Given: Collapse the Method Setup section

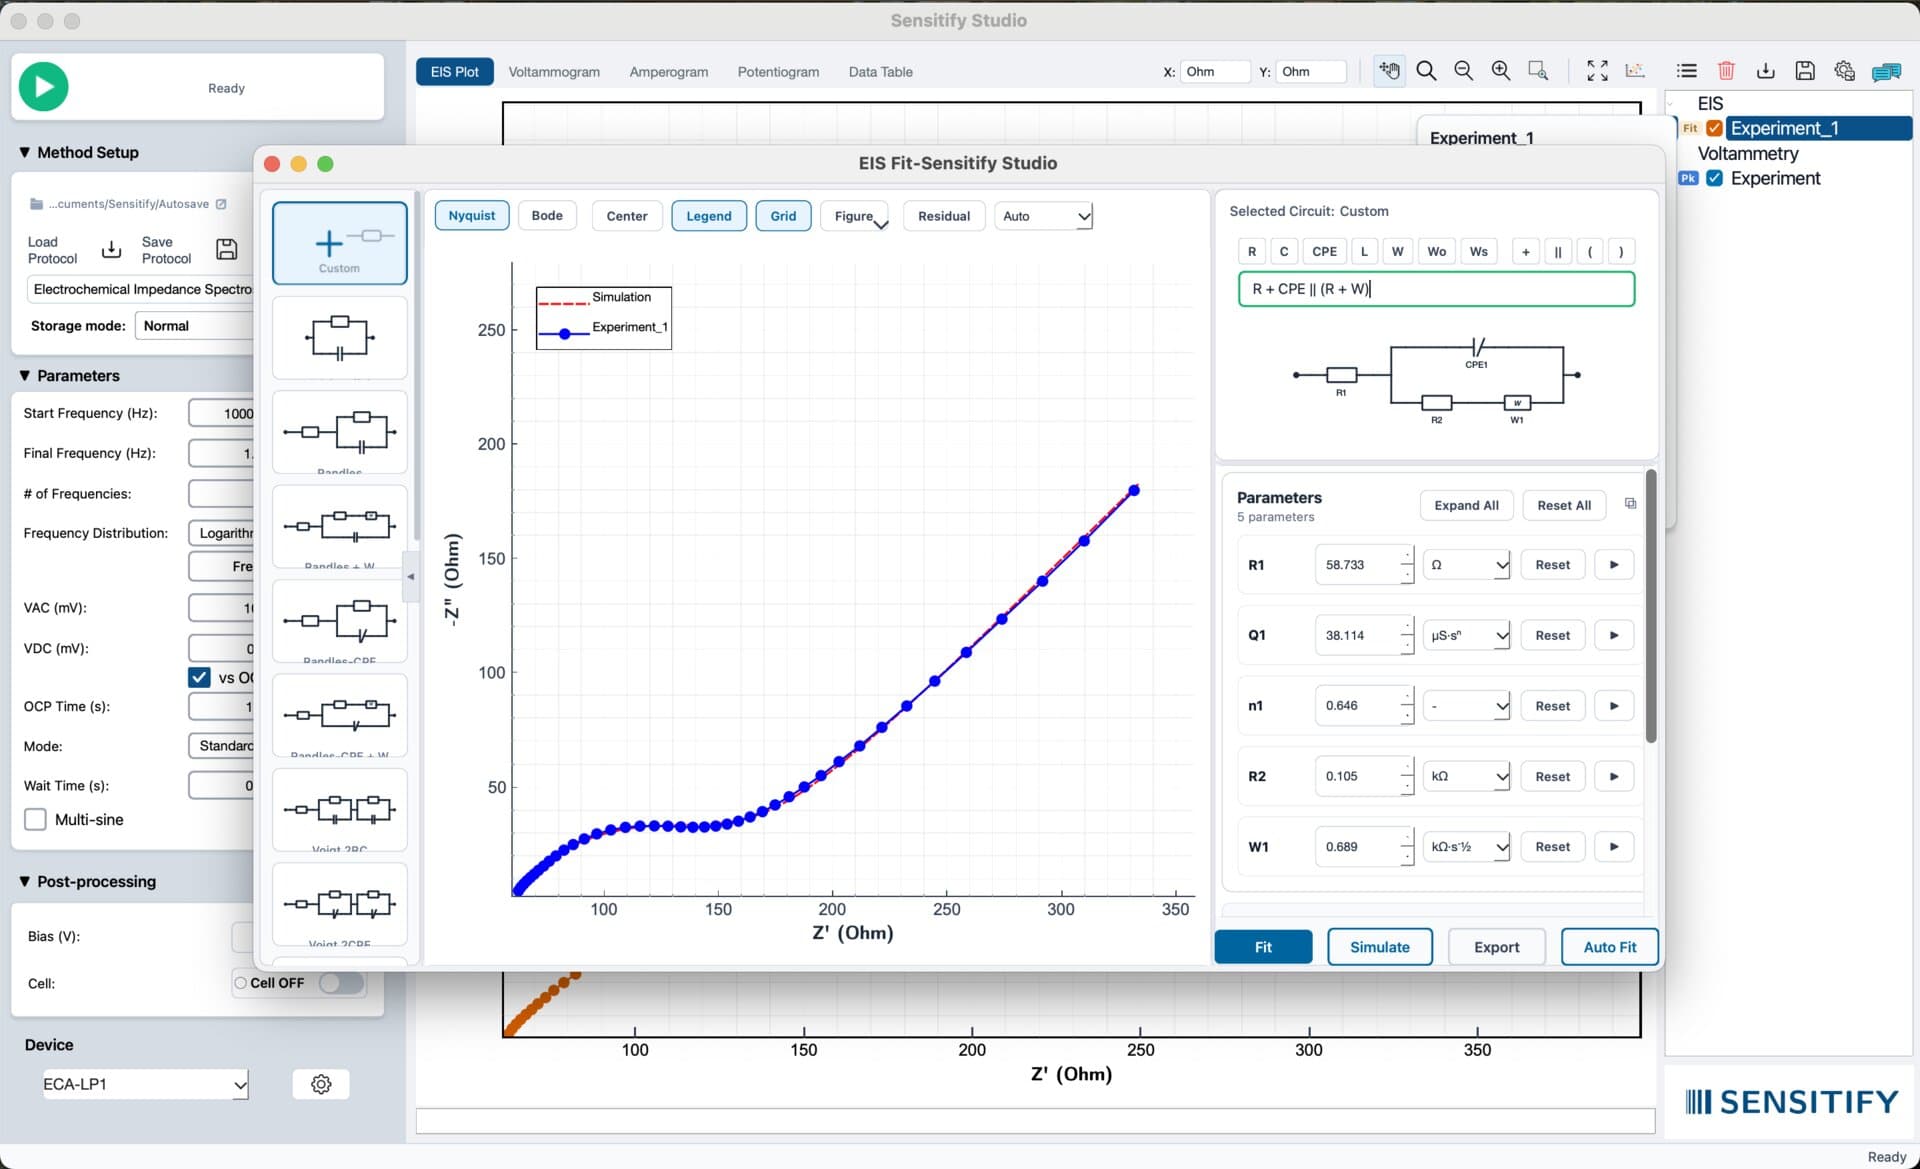Looking at the screenshot, I should (25, 152).
